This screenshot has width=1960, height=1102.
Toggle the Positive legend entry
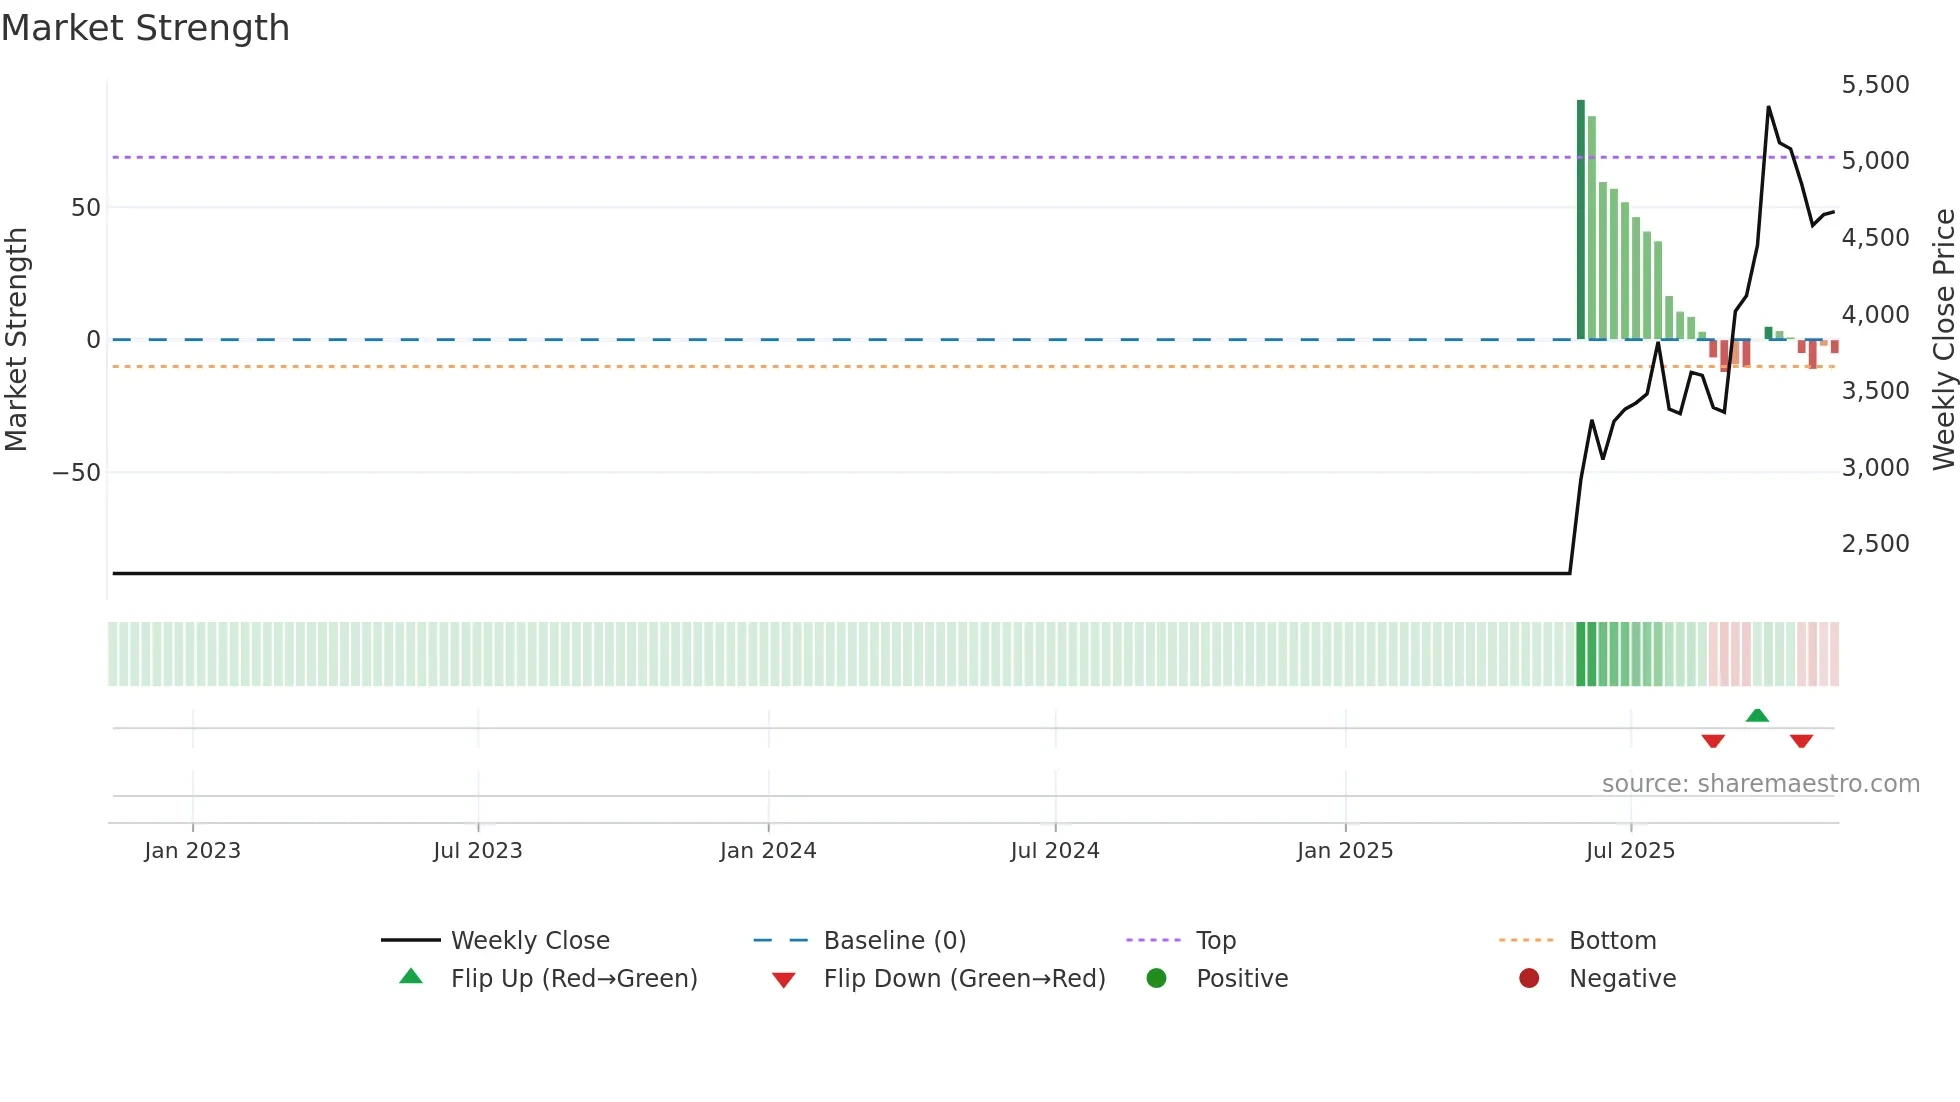pos(1216,978)
